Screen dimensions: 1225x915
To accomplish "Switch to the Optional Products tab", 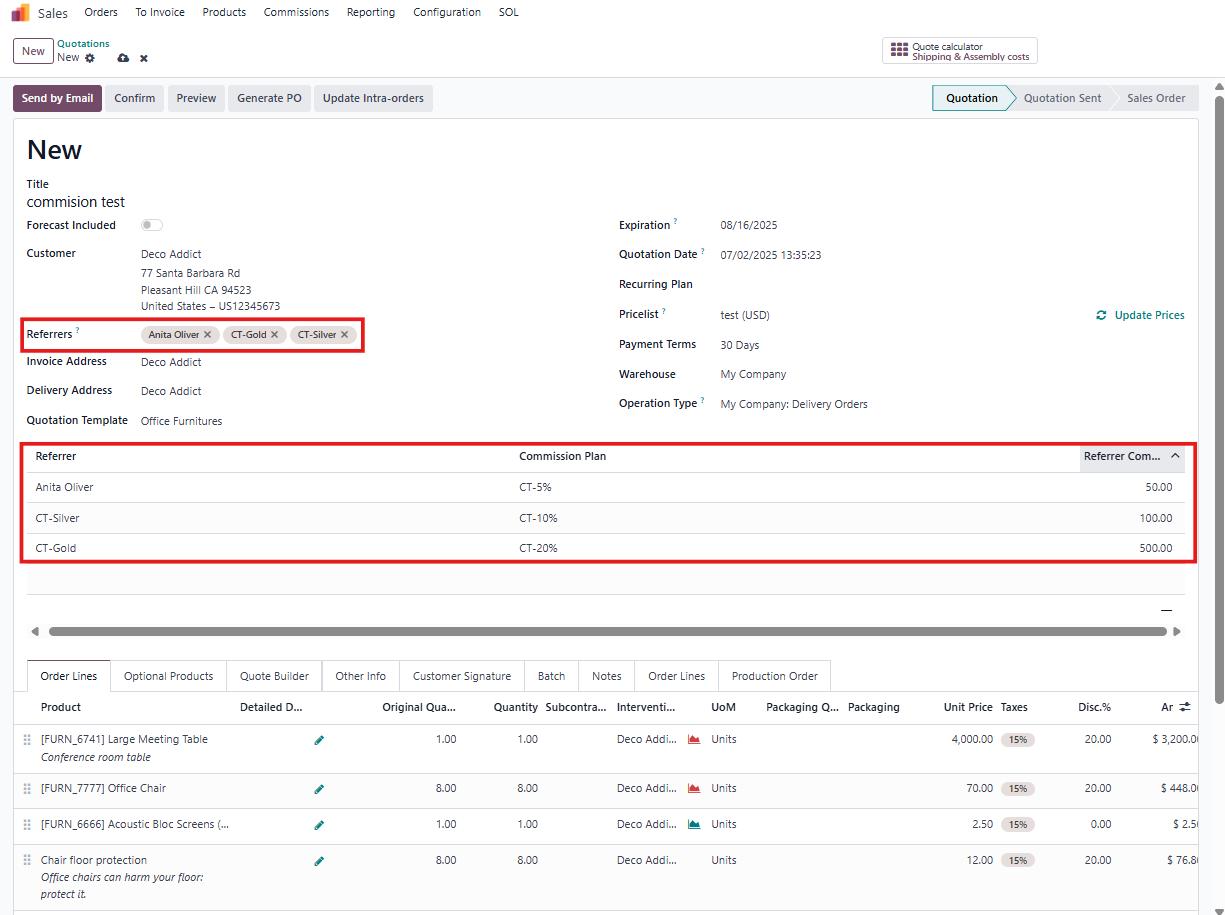I will point(168,676).
